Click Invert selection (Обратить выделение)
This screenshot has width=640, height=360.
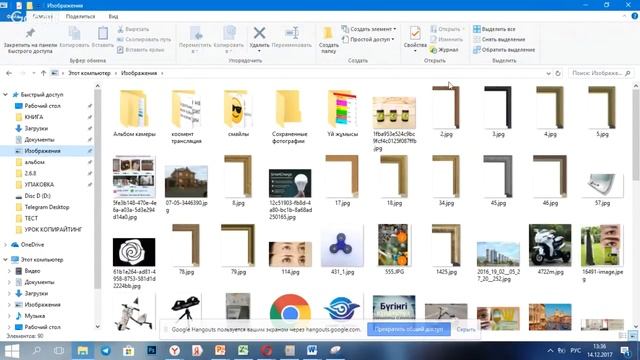coord(504,50)
